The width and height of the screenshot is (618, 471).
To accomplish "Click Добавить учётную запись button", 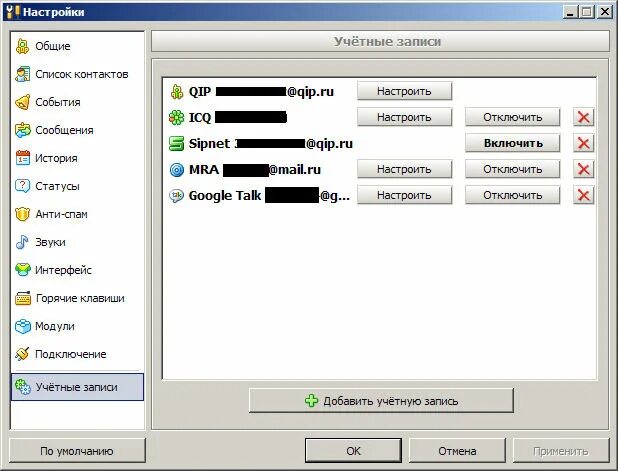I will pos(381,401).
